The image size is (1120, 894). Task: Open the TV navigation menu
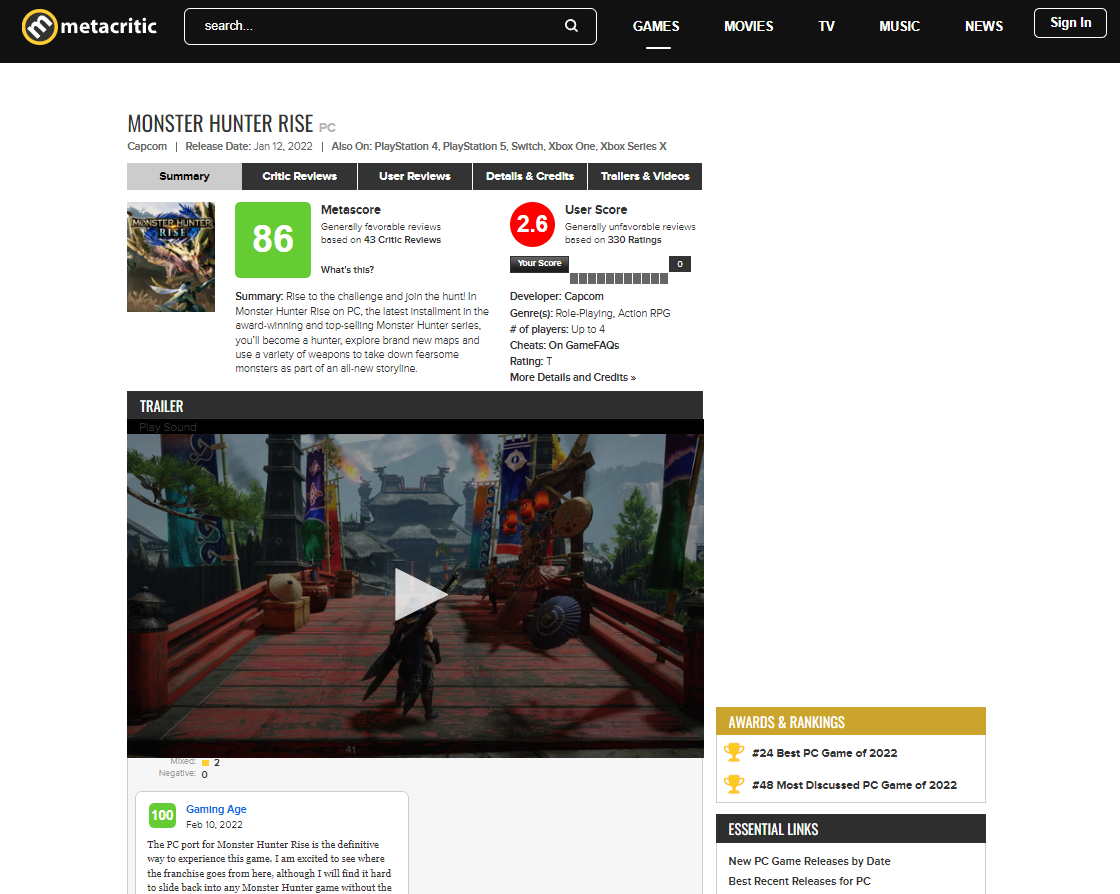point(826,26)
